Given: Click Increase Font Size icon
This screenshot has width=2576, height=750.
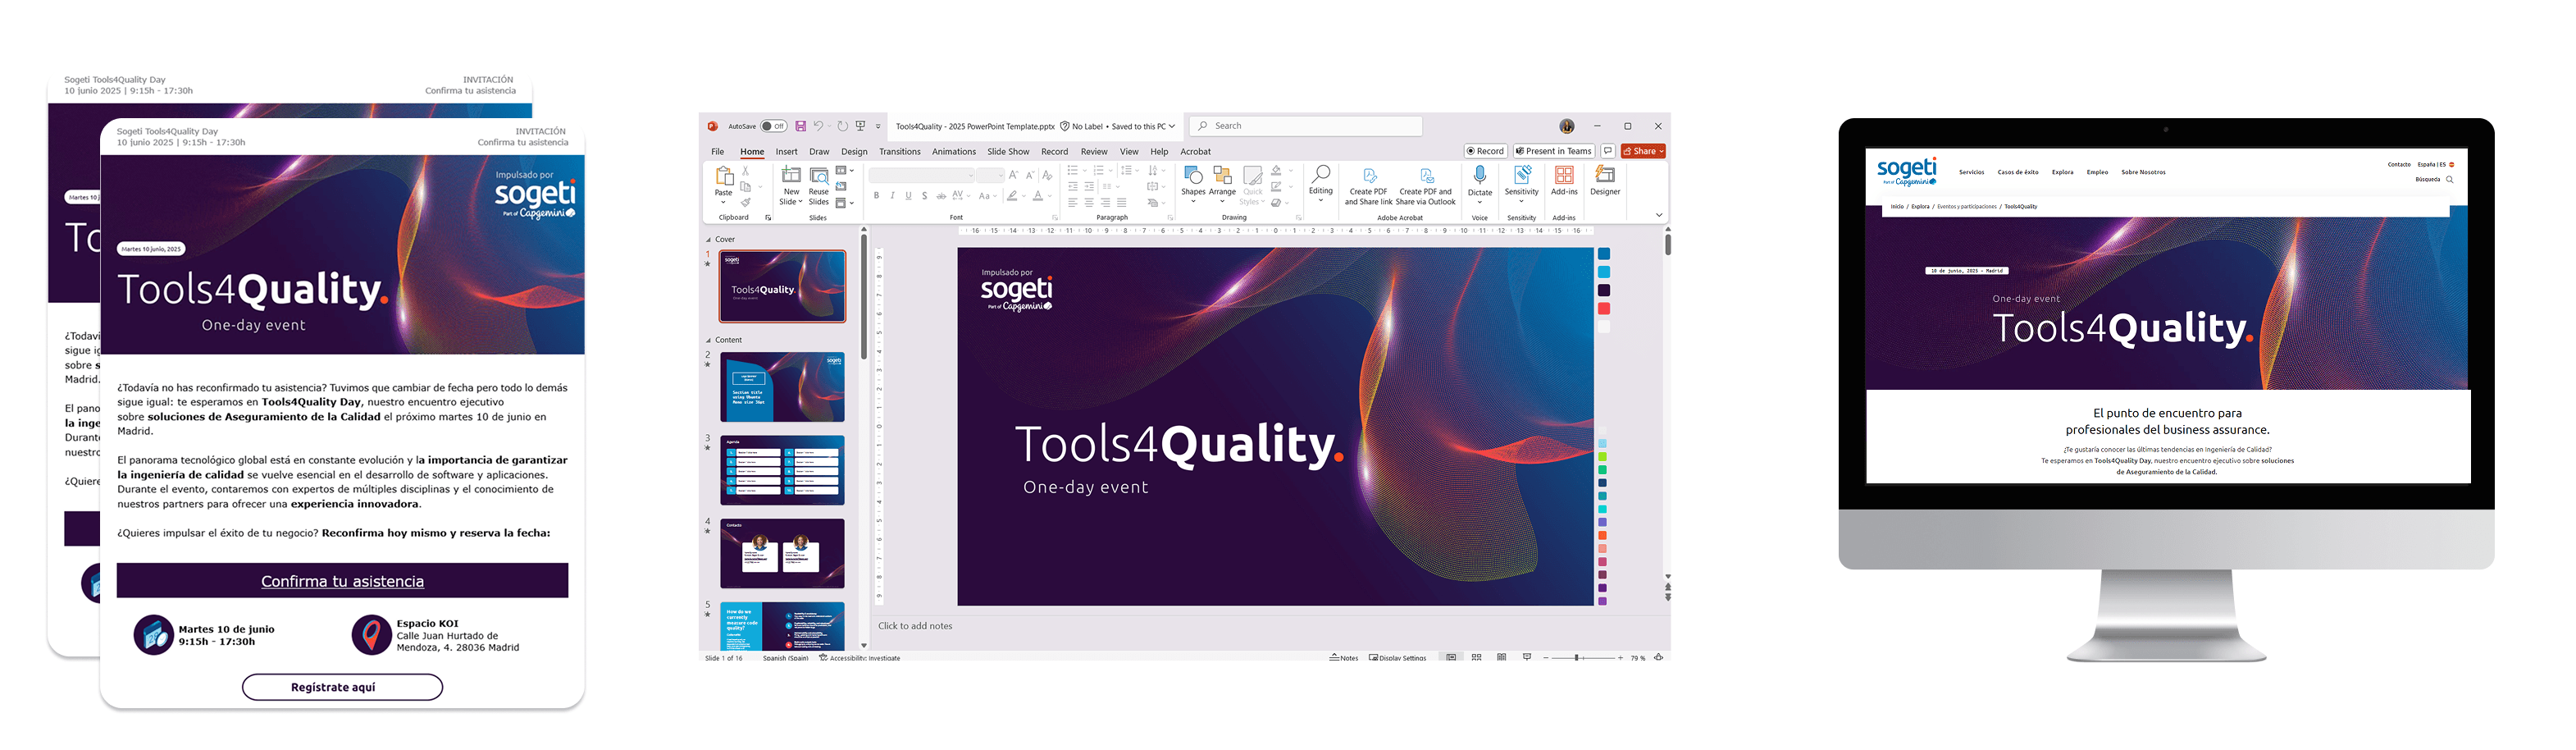Looking at the screenshot, I should [x=1014, y=175].
